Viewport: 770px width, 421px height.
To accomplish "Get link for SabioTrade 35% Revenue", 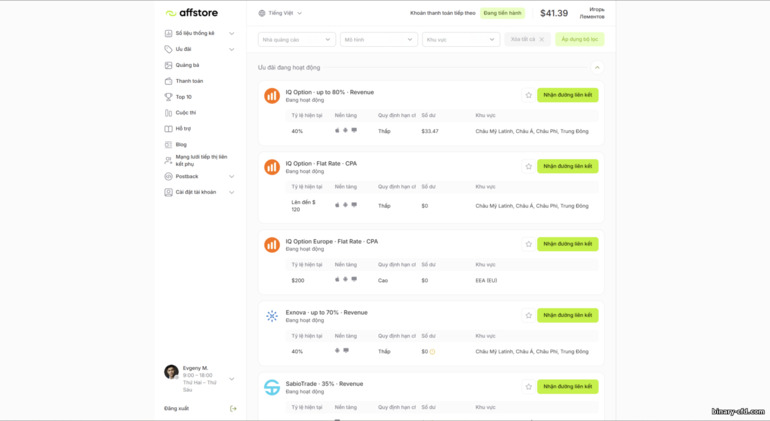I will 568,387.
